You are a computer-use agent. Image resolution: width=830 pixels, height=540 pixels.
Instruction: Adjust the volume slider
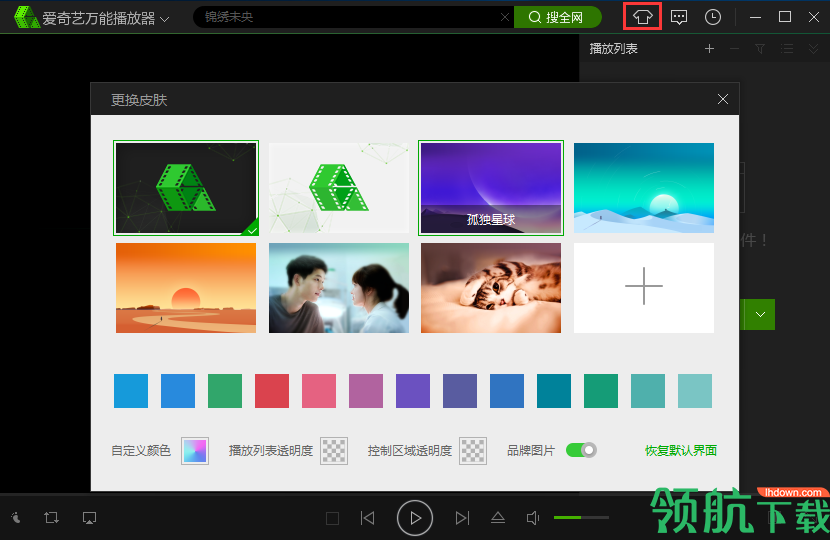[581, 517]
